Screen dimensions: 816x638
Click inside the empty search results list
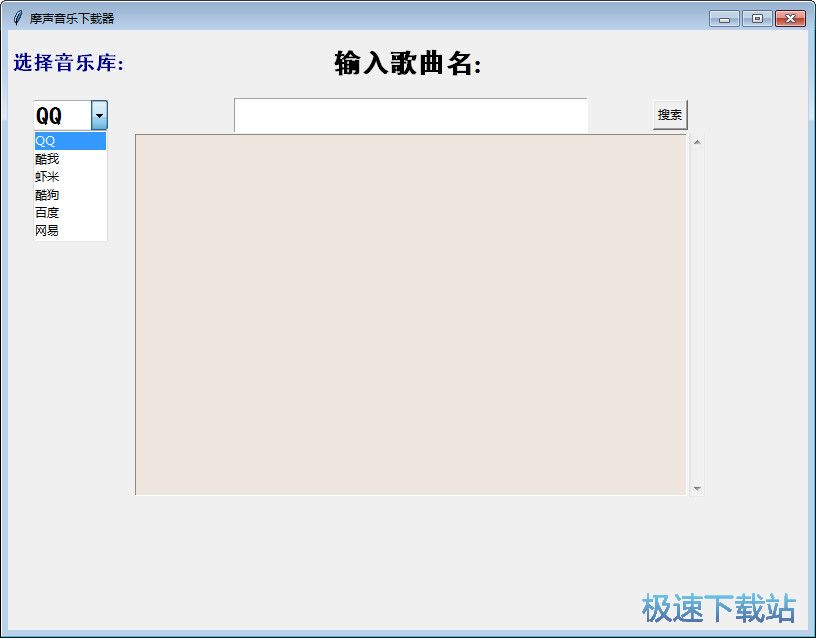coord(410,314)
